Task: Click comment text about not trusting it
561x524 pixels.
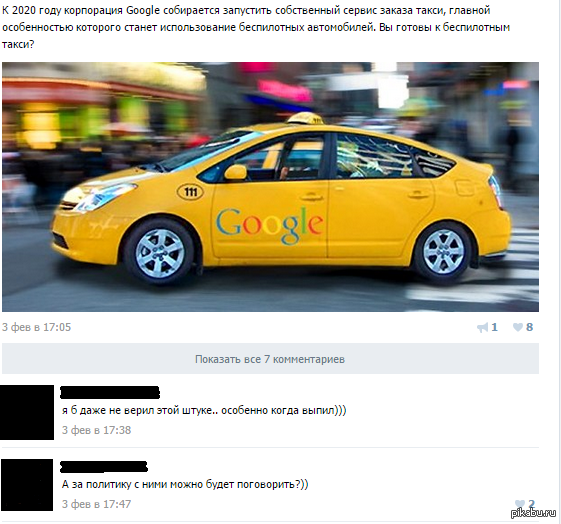Action: coord(204,410)
